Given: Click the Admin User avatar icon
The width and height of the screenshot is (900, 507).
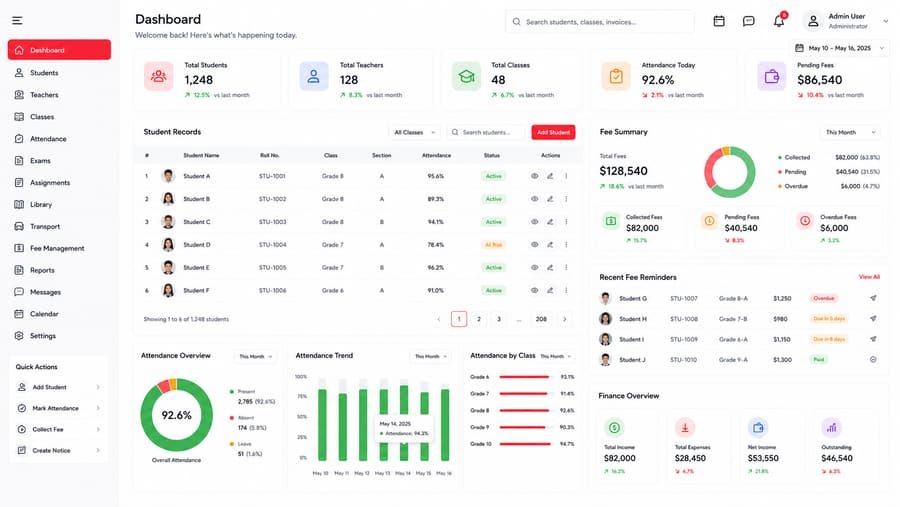Looking at the screenshot, I should (x=813, y=21).
